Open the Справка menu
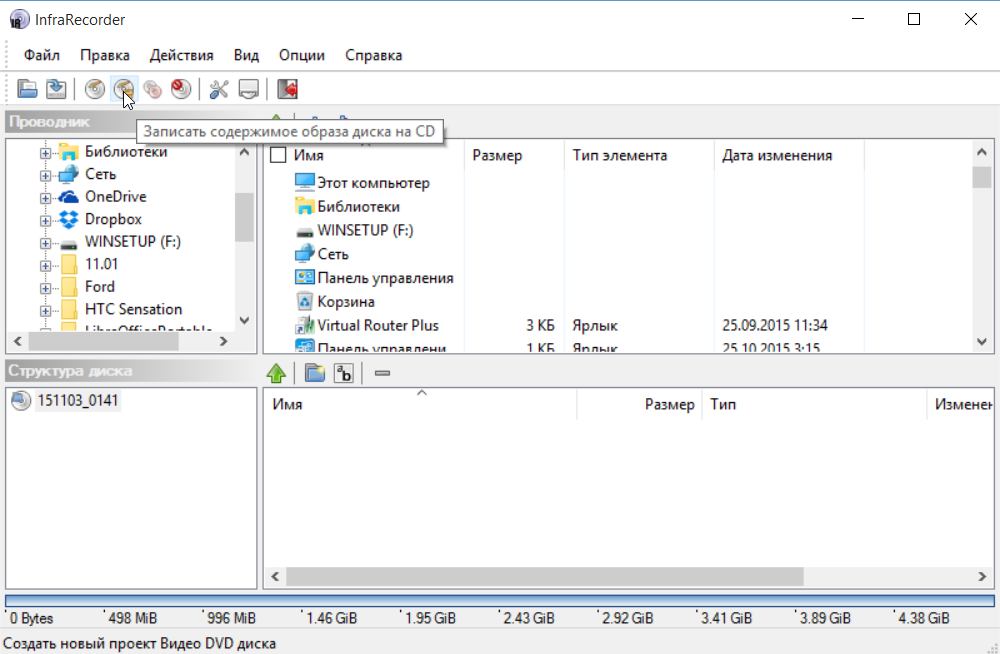1000x654 pixels. pos(374,56)
